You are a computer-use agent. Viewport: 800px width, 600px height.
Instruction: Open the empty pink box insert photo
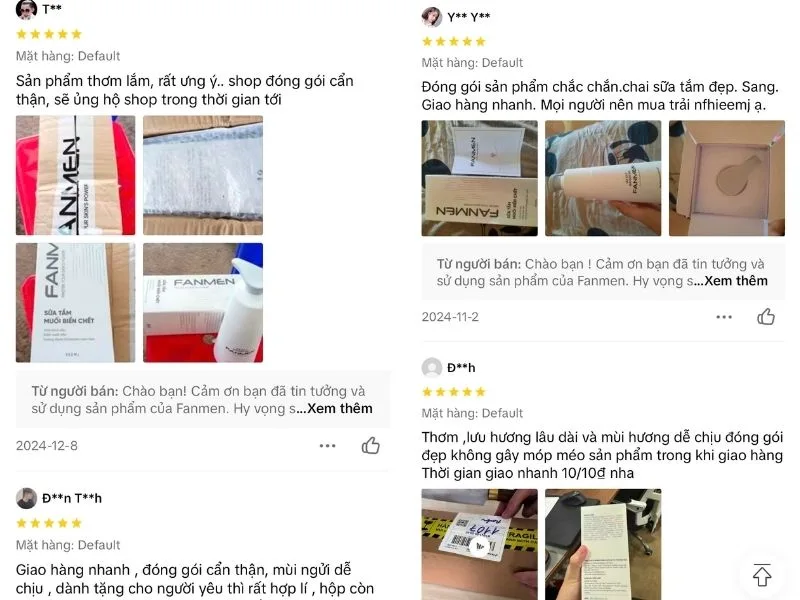[x=727, y=178]
